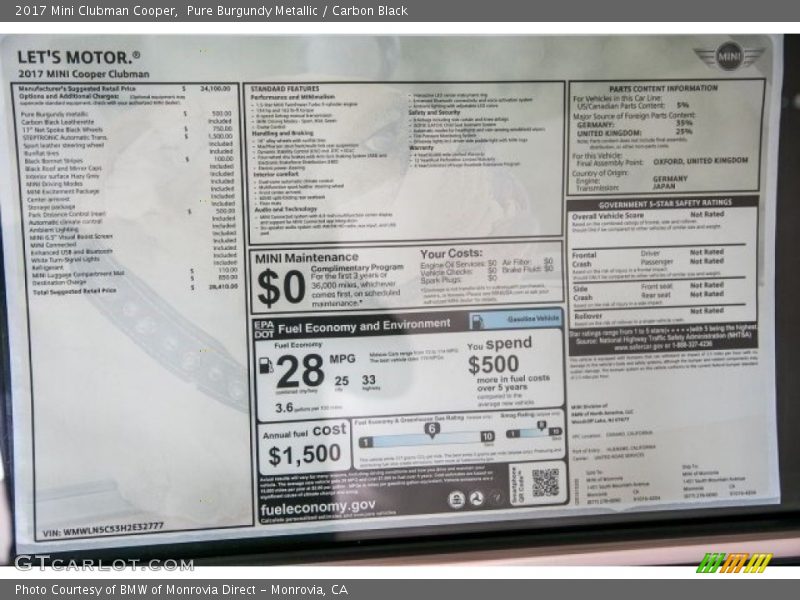800x600 pixels.
Task: Click the 'Pure Burgundy metallic' option row
Action: coord(126,114)
